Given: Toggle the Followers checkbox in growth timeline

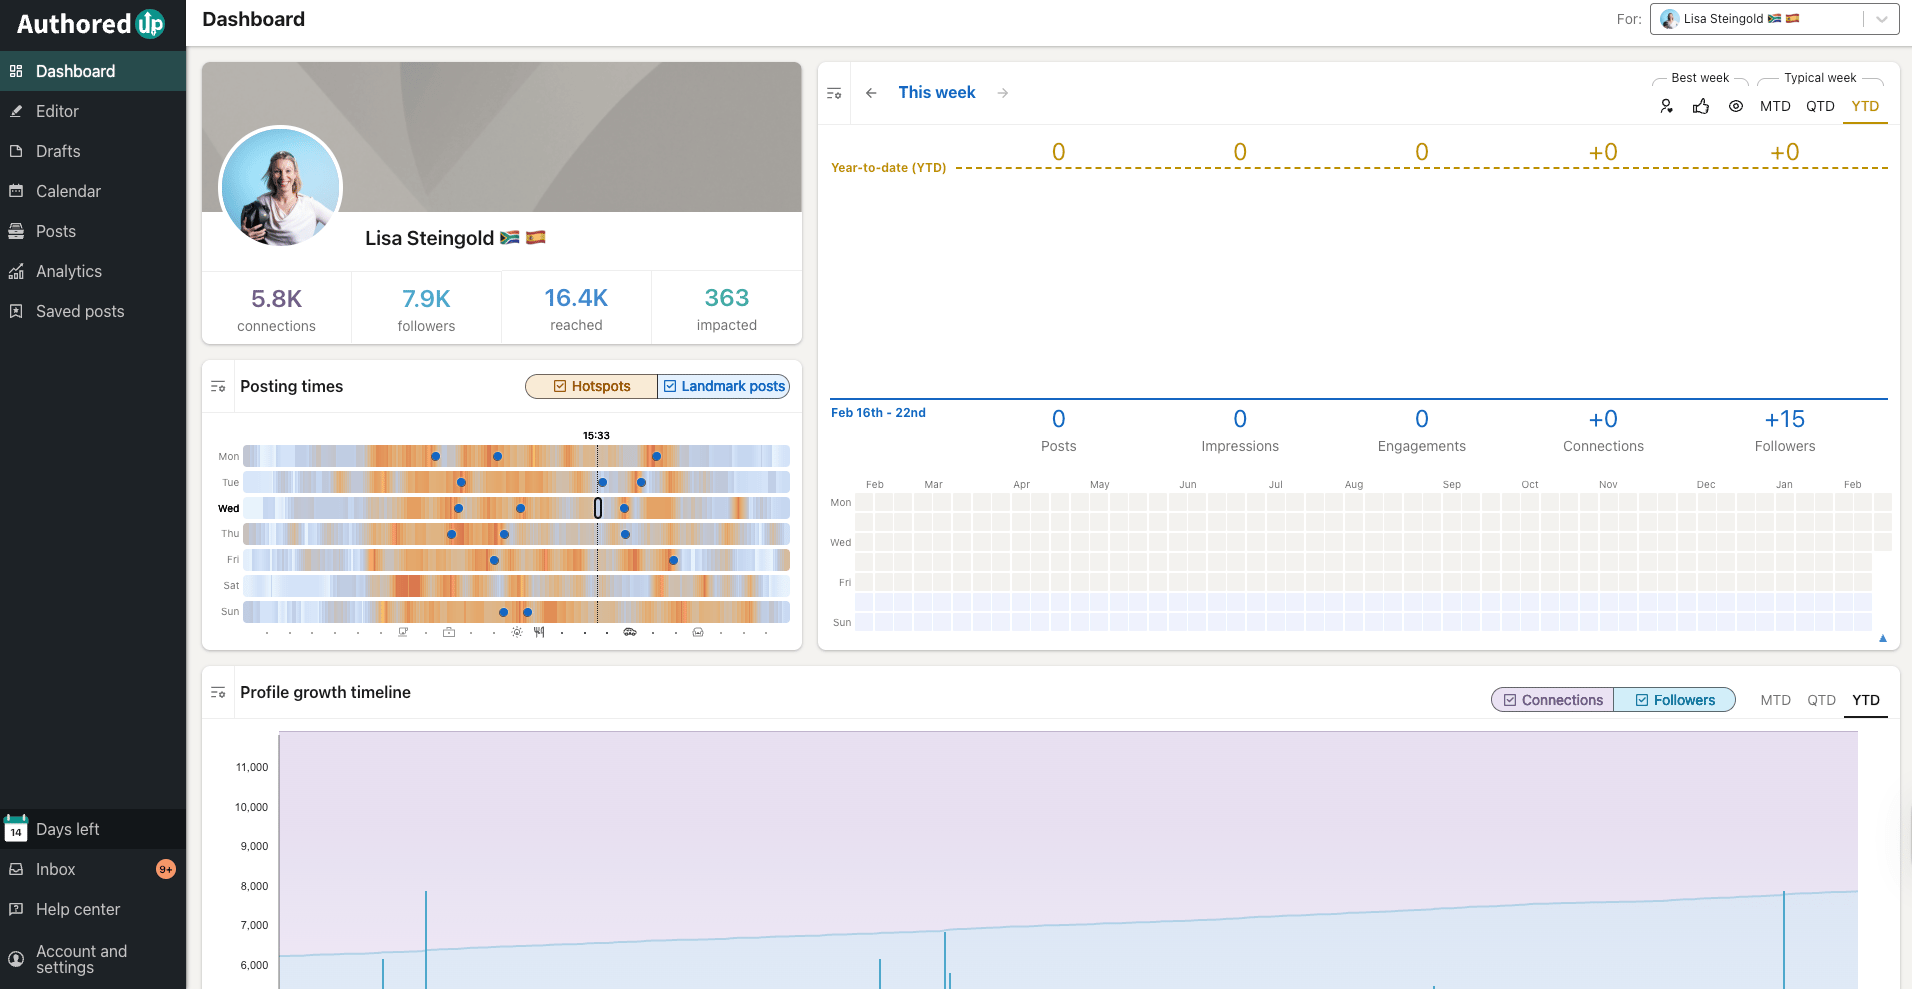Looking at the screenshot, I should tap(1675, 700).
